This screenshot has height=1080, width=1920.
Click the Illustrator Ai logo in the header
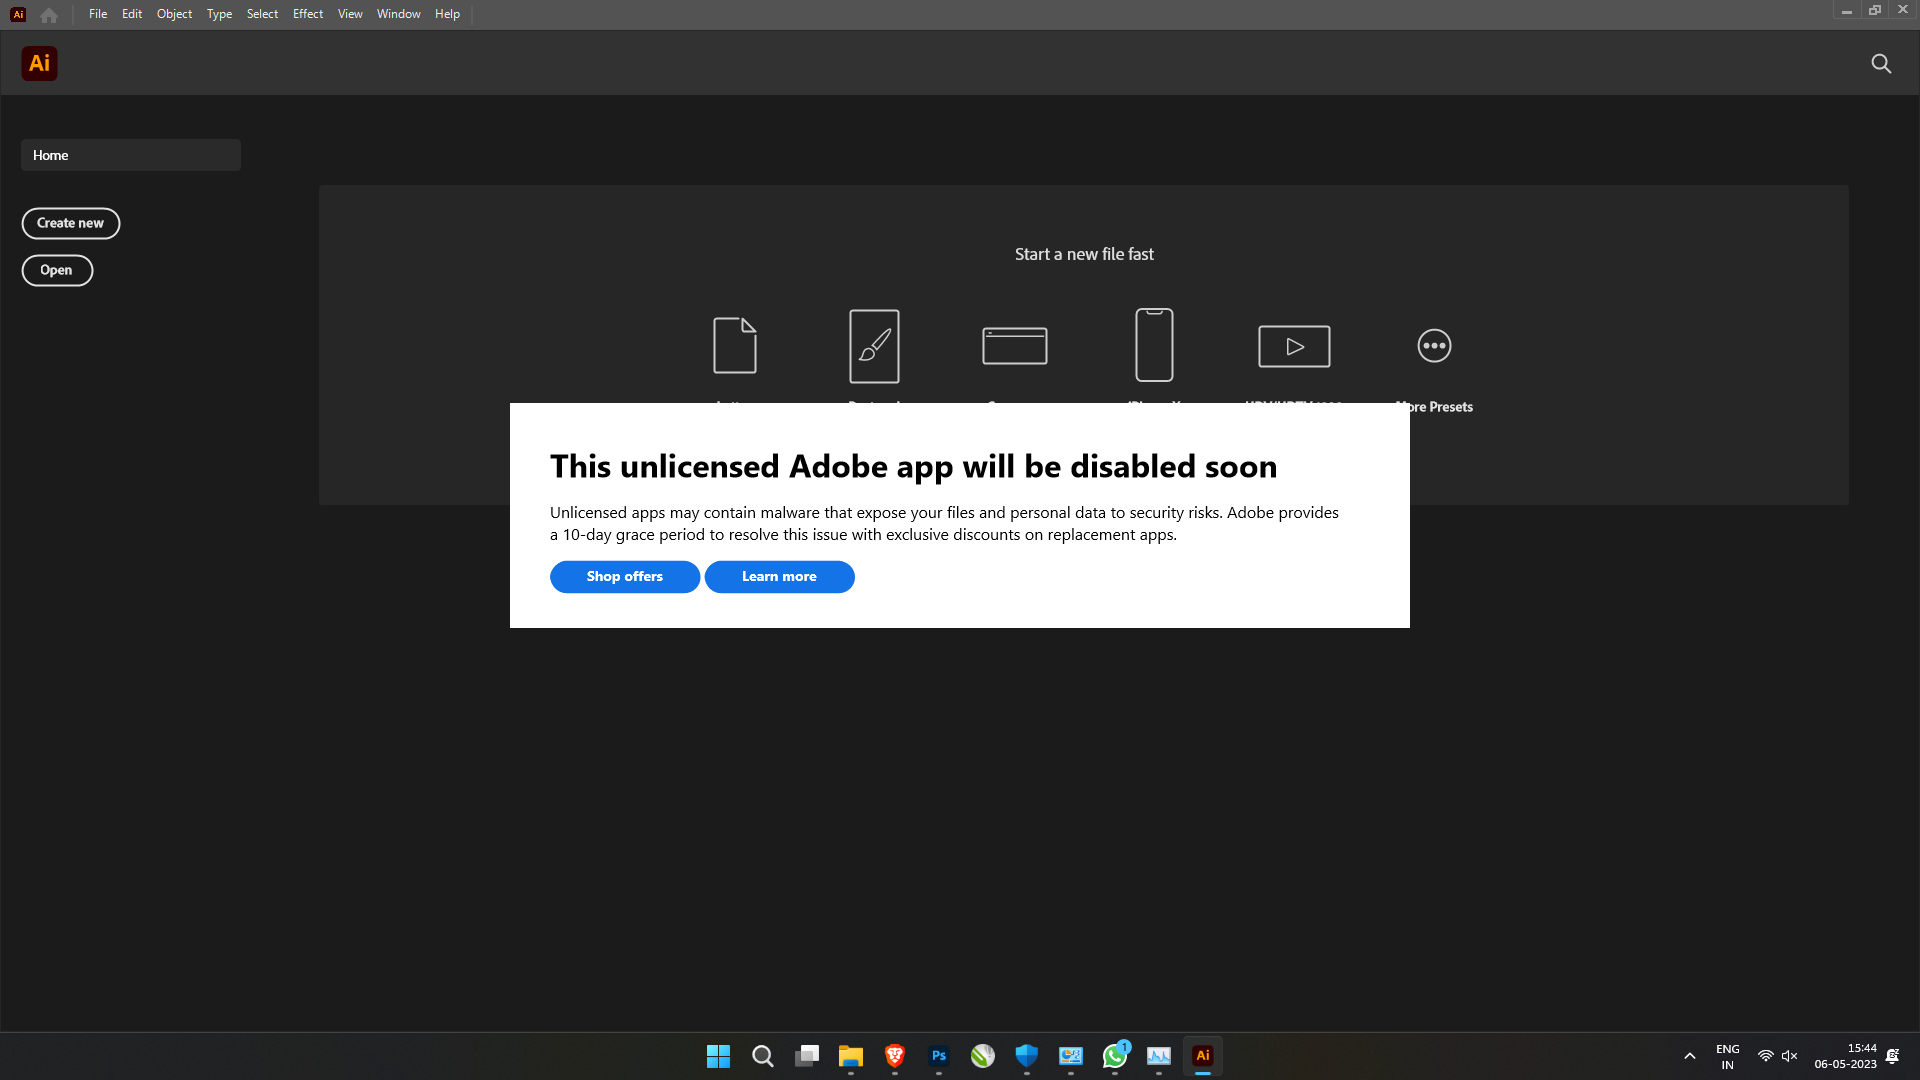pyautogui.click(x=39, y=63)
